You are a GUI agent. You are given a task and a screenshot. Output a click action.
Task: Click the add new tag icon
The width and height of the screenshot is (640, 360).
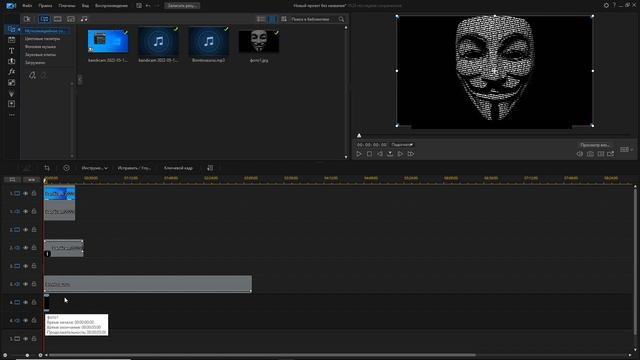coord(32,75)
